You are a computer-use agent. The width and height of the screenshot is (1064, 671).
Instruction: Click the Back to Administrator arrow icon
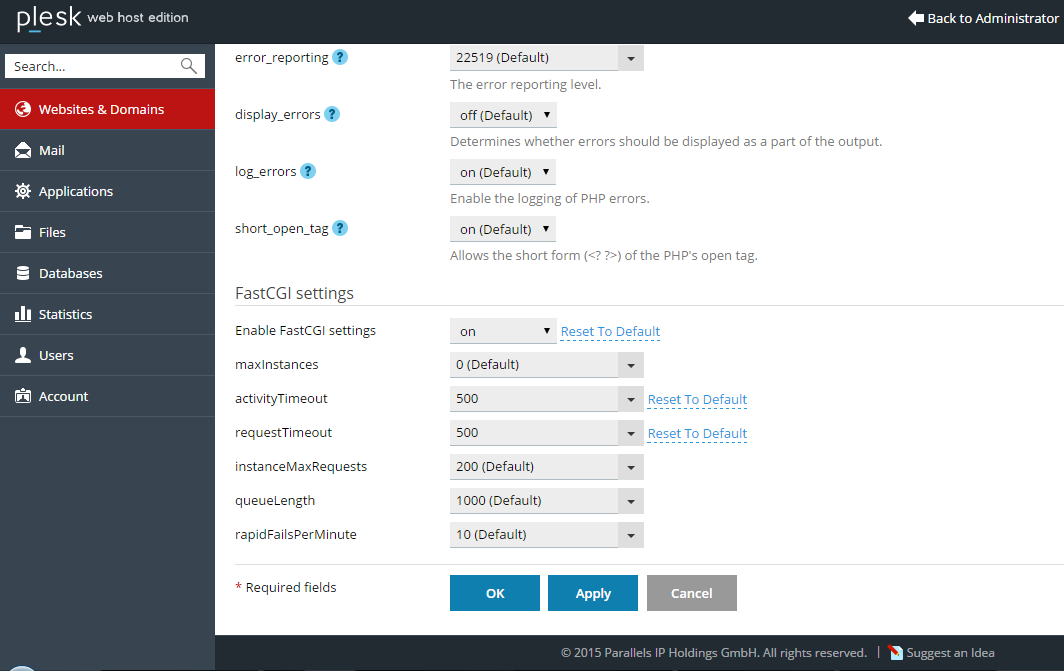pyautogui.click(x=916, y=18)
